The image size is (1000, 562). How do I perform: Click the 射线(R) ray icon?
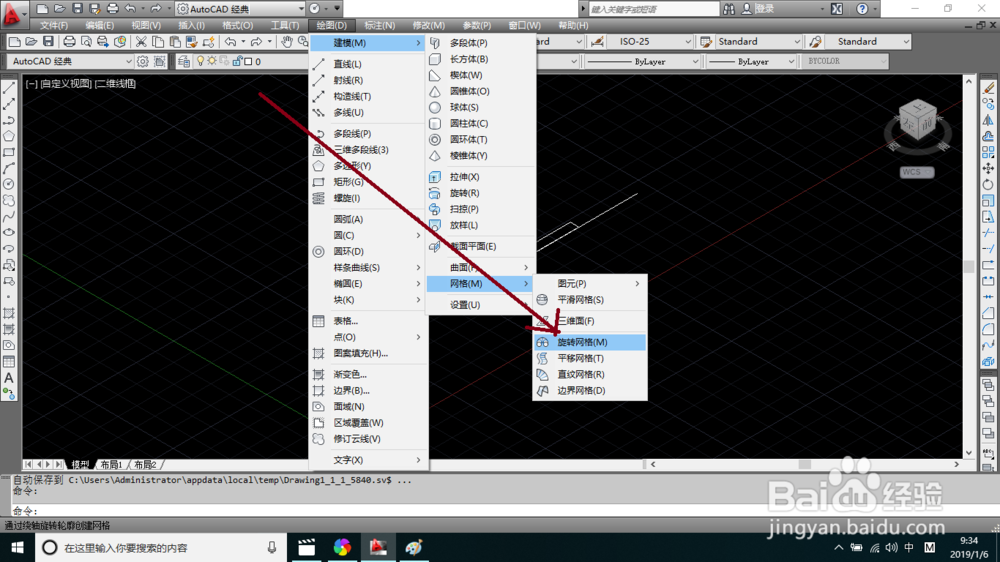coord(319,80)
